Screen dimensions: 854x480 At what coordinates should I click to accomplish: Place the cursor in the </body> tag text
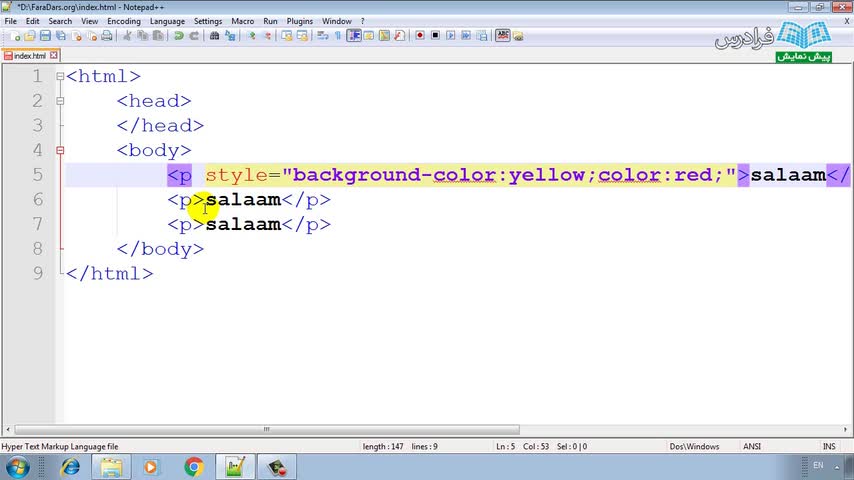click(160, 249)
